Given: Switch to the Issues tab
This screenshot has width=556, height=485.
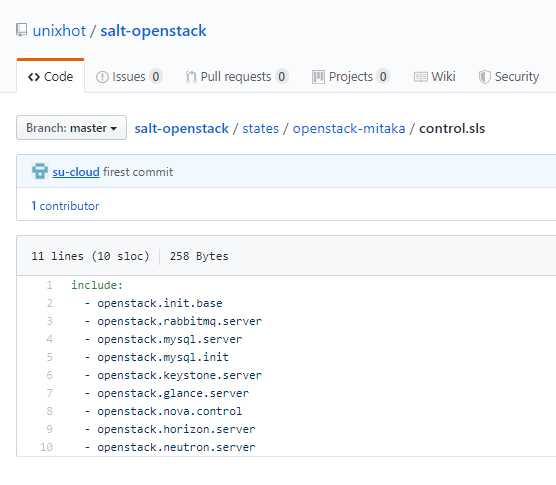Looking at the screenshot, I should pyautogui.click(x=128, y=77).
